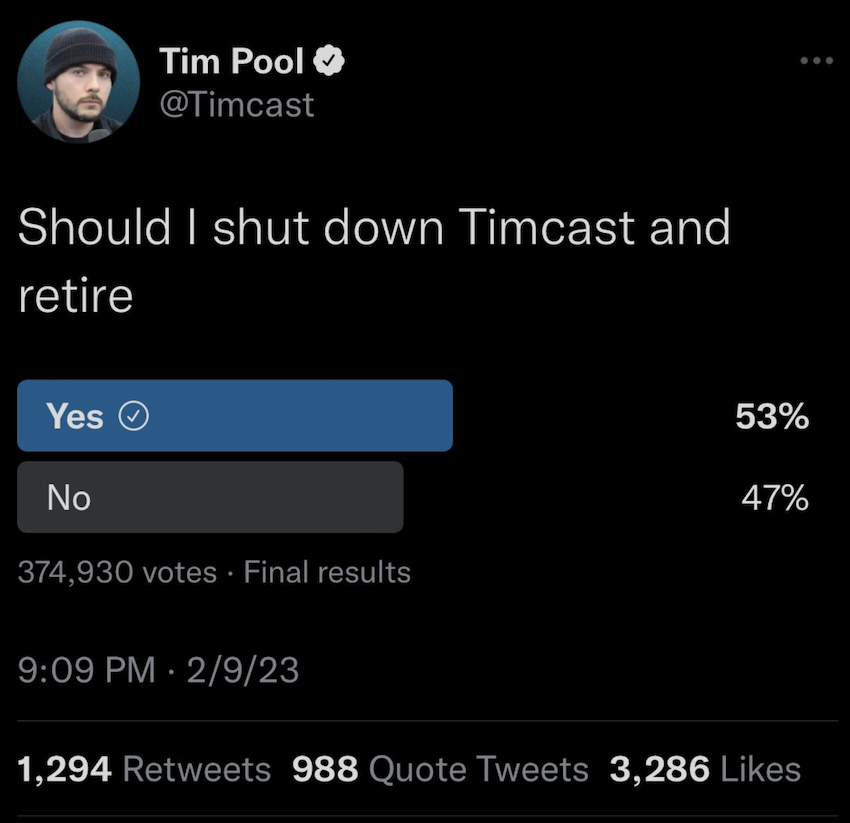The height and width of the screenshot is (823, 850).
Task: Click the word Retweets
Action: tap(196, 769)
